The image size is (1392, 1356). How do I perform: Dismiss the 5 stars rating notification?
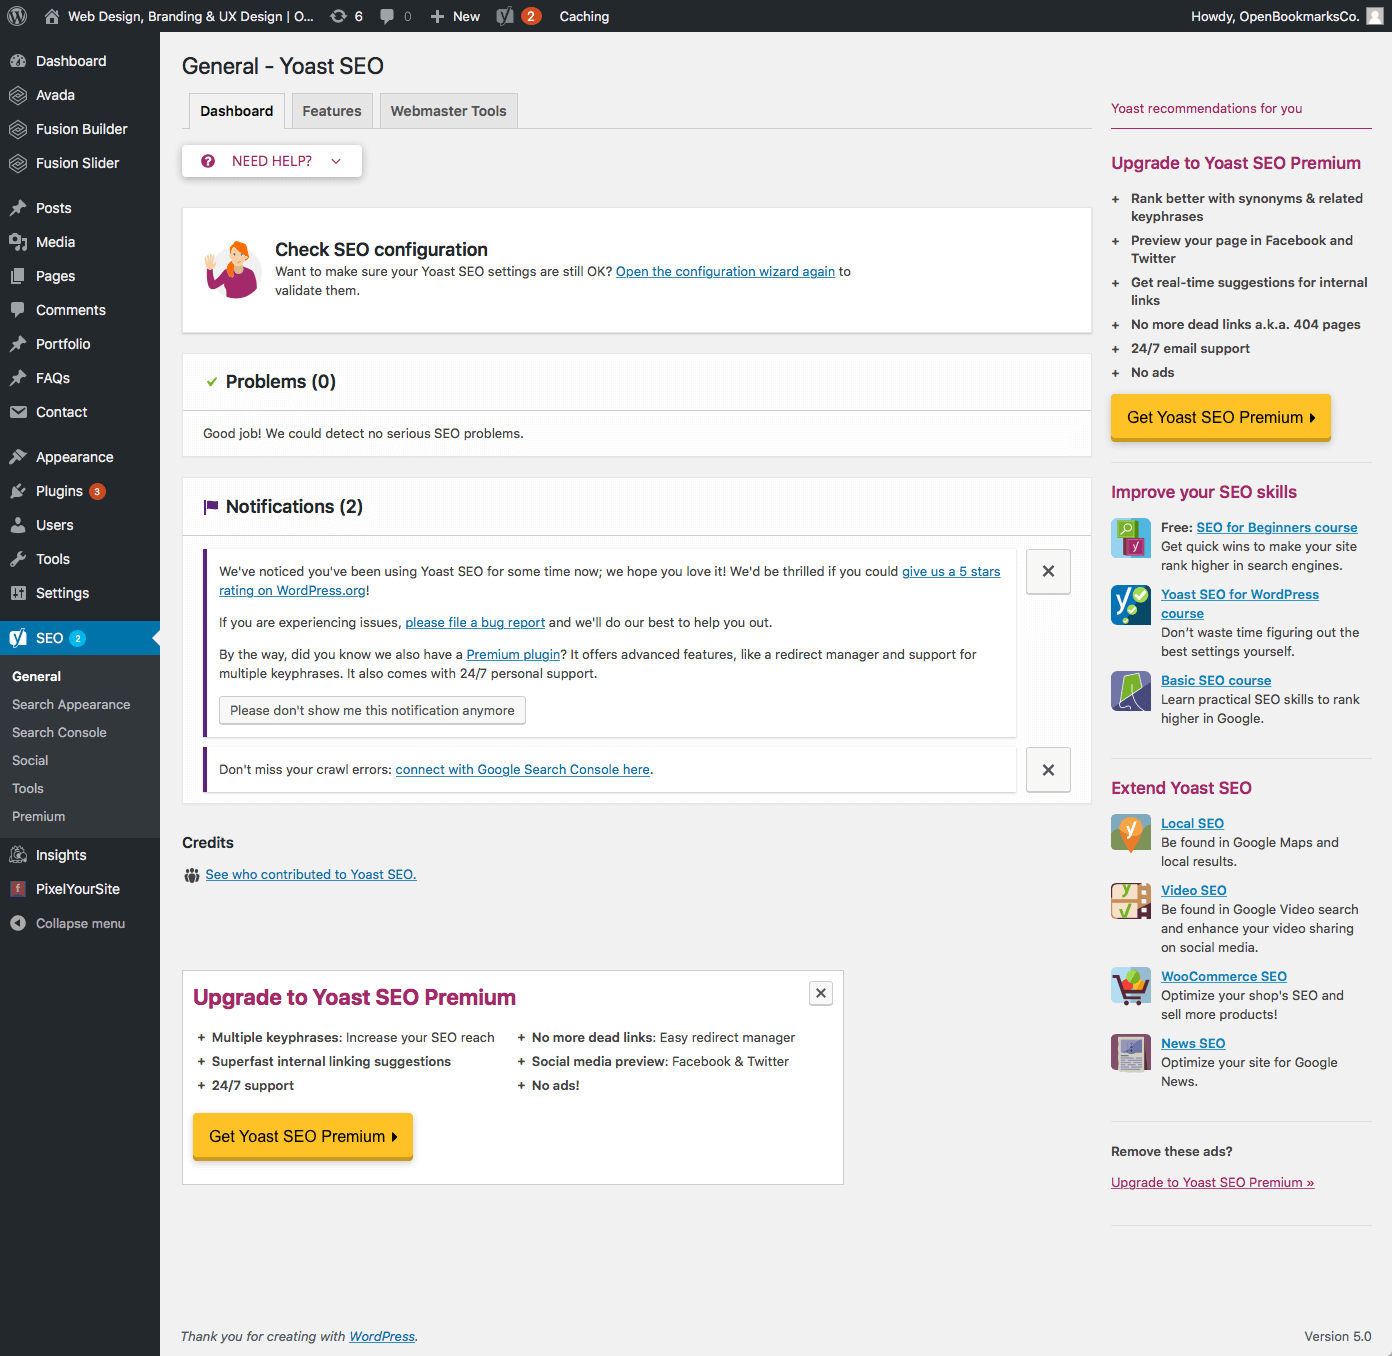(x=1048, y=572)
